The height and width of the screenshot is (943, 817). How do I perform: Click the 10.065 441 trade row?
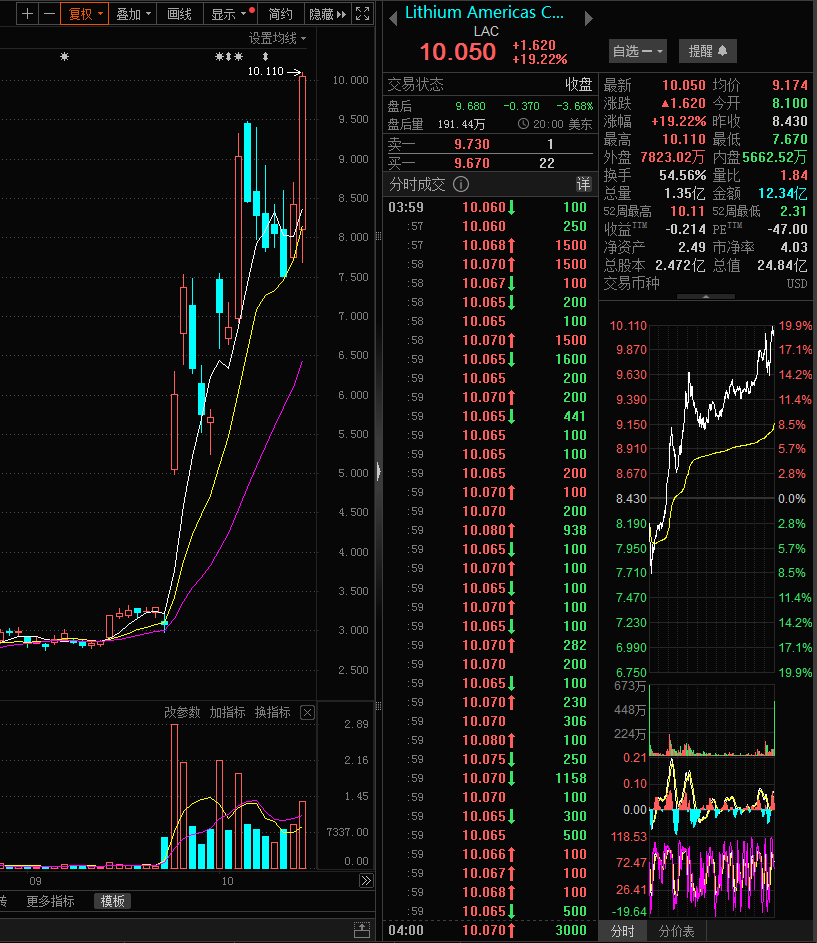tap(490, 416)
